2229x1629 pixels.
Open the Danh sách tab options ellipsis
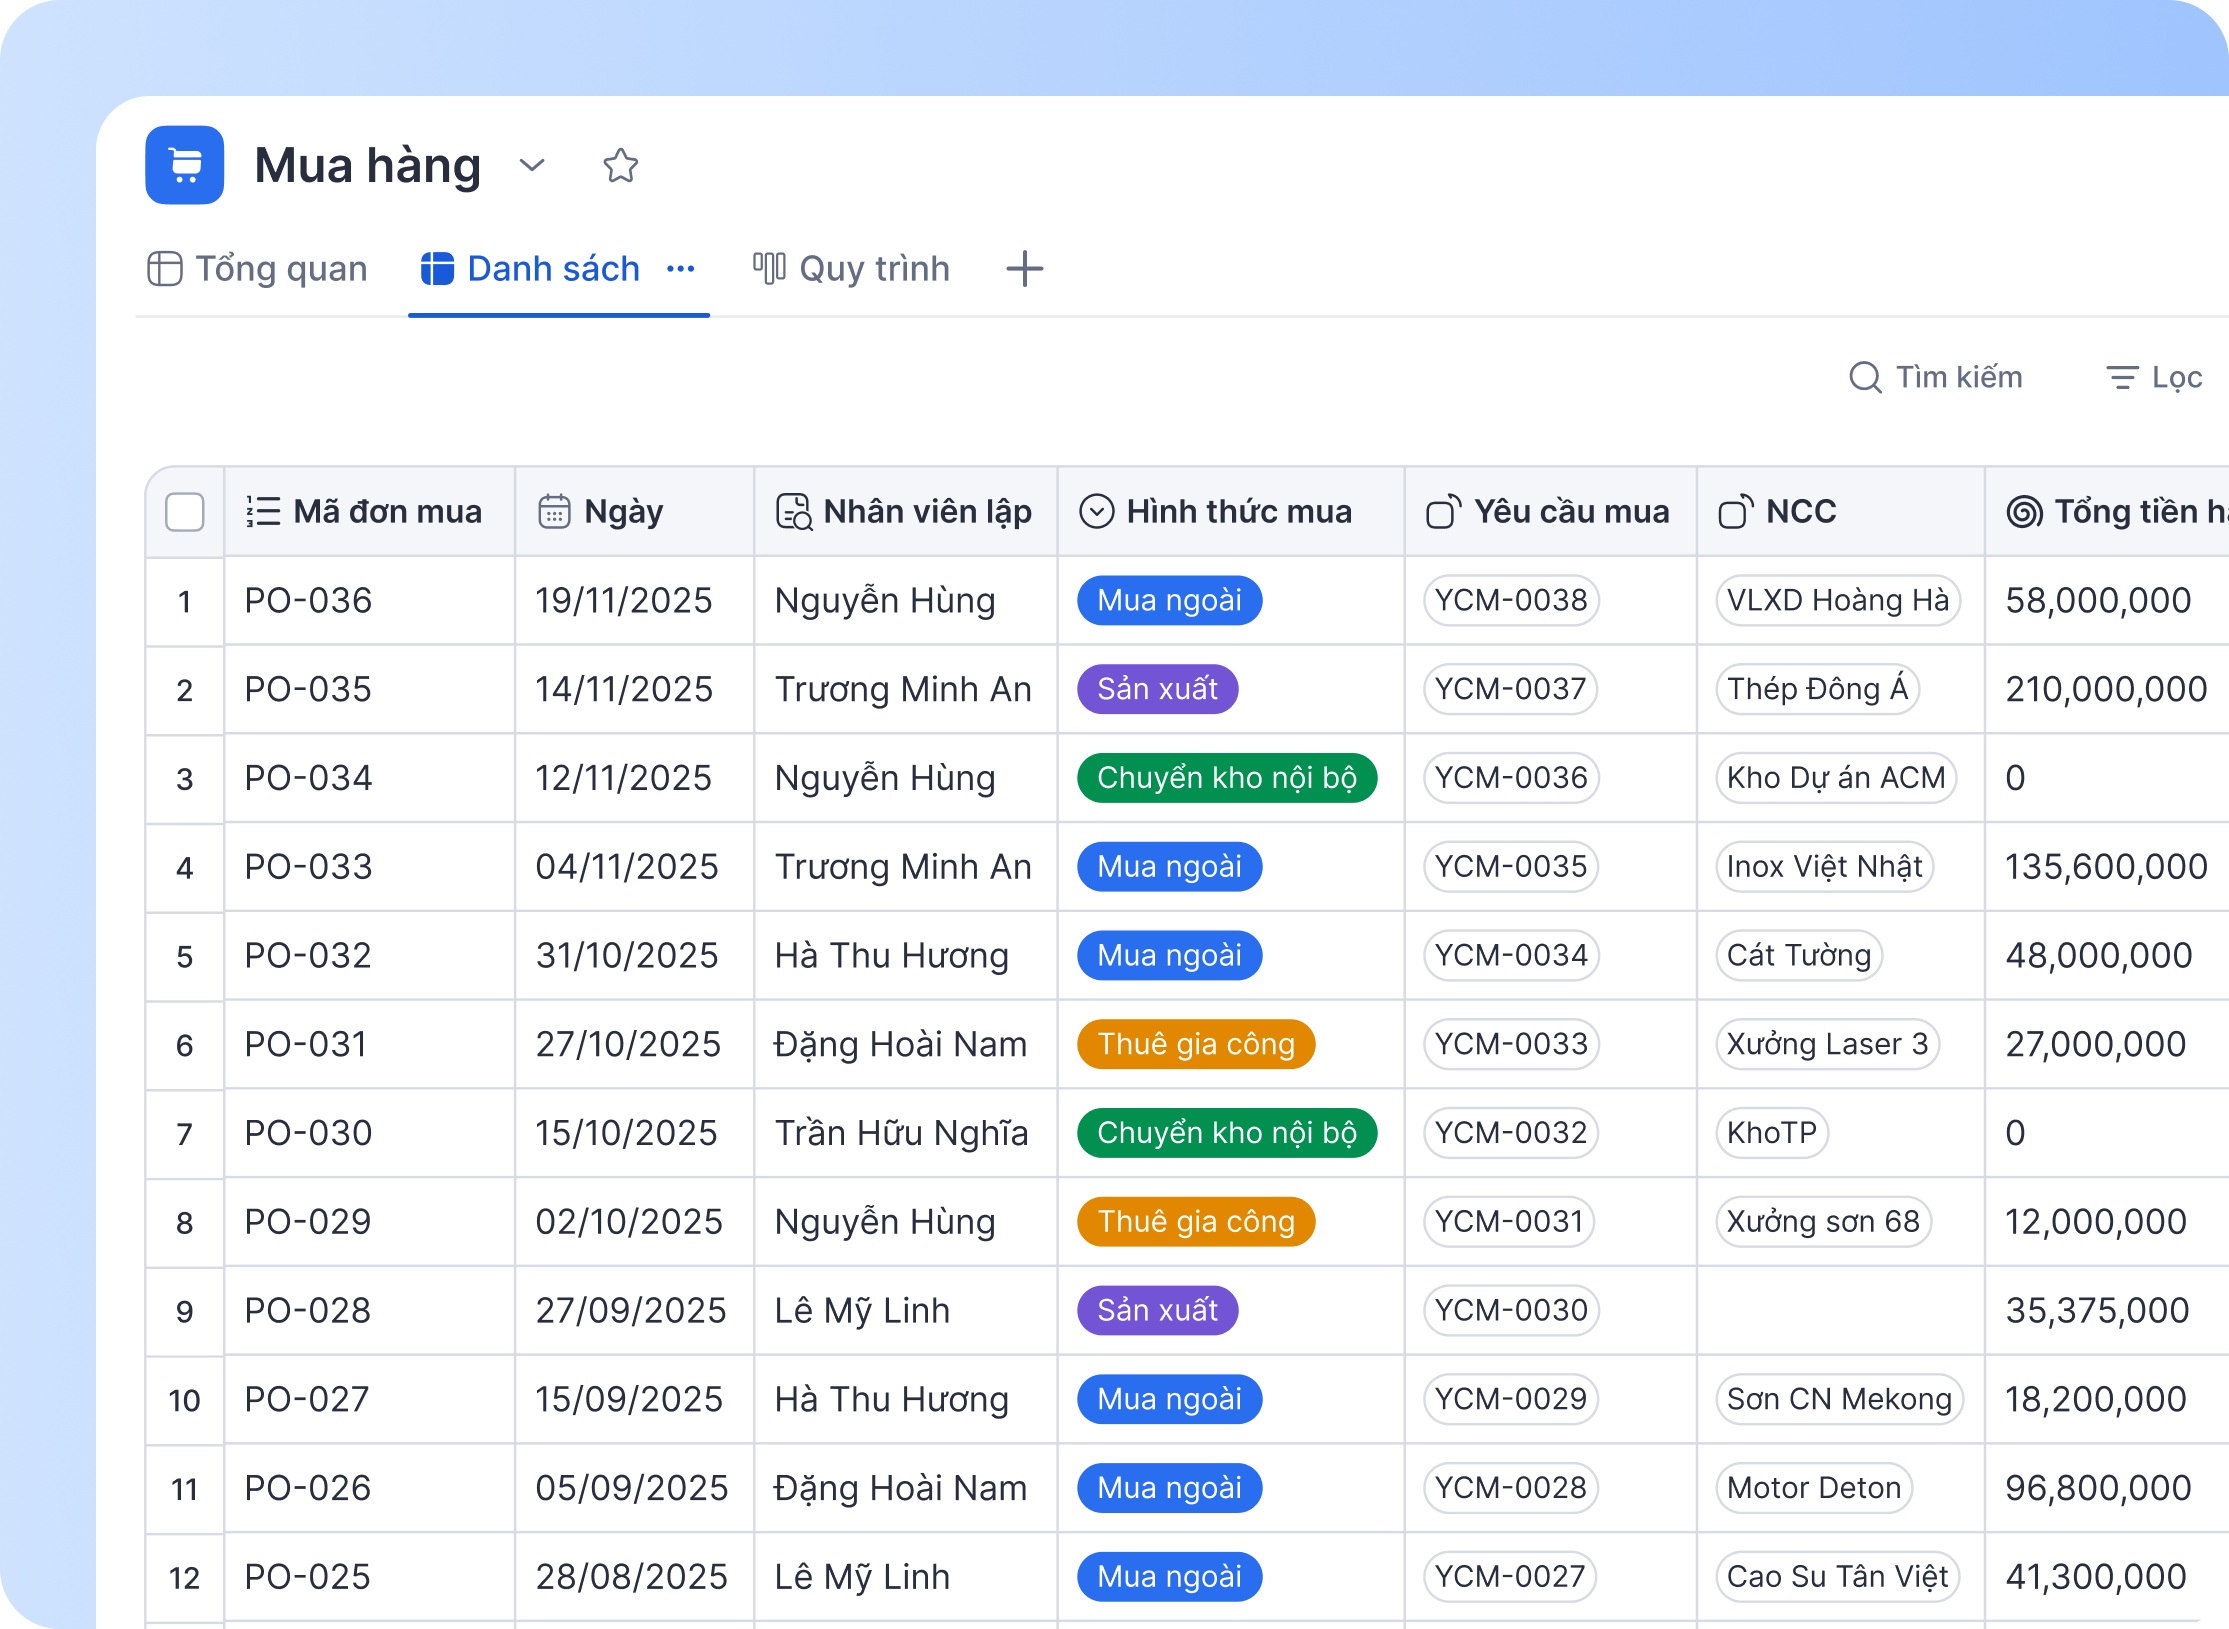click(x=681, y=269)
